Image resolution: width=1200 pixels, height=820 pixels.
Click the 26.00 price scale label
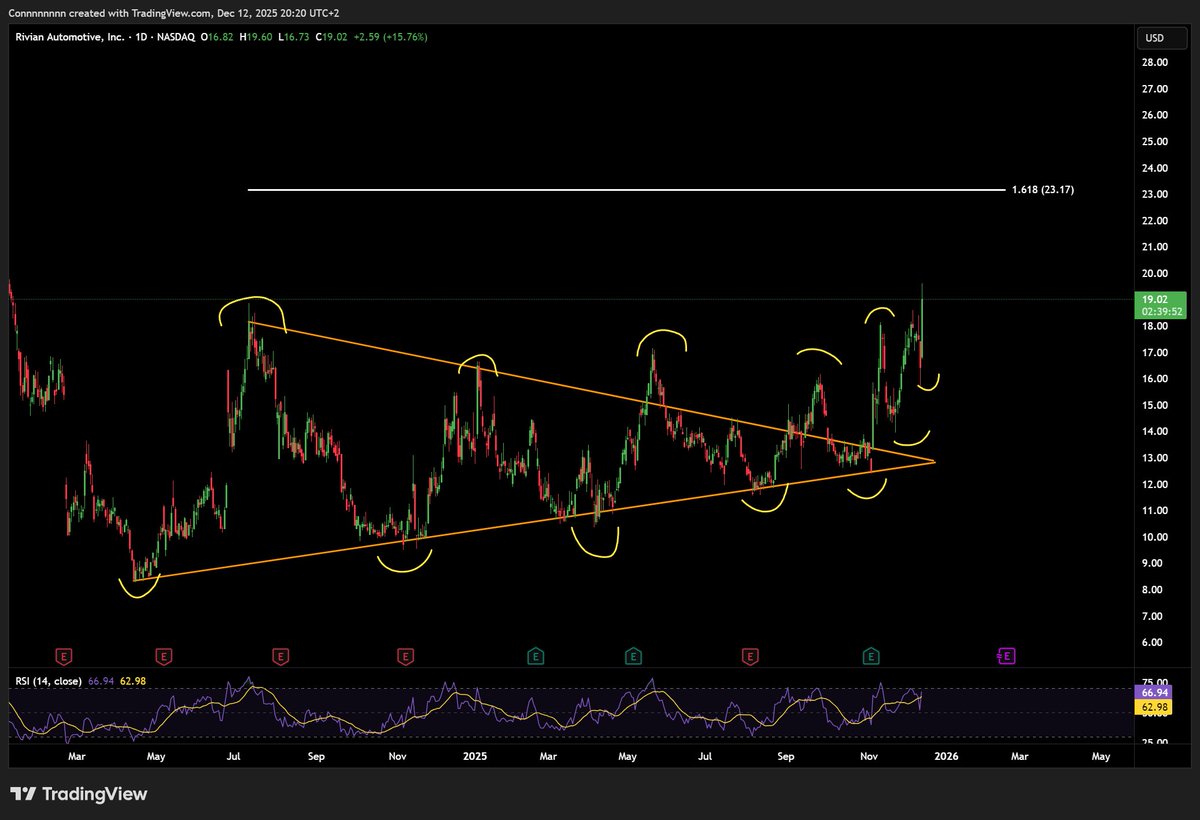click(x=1155, y=115)
